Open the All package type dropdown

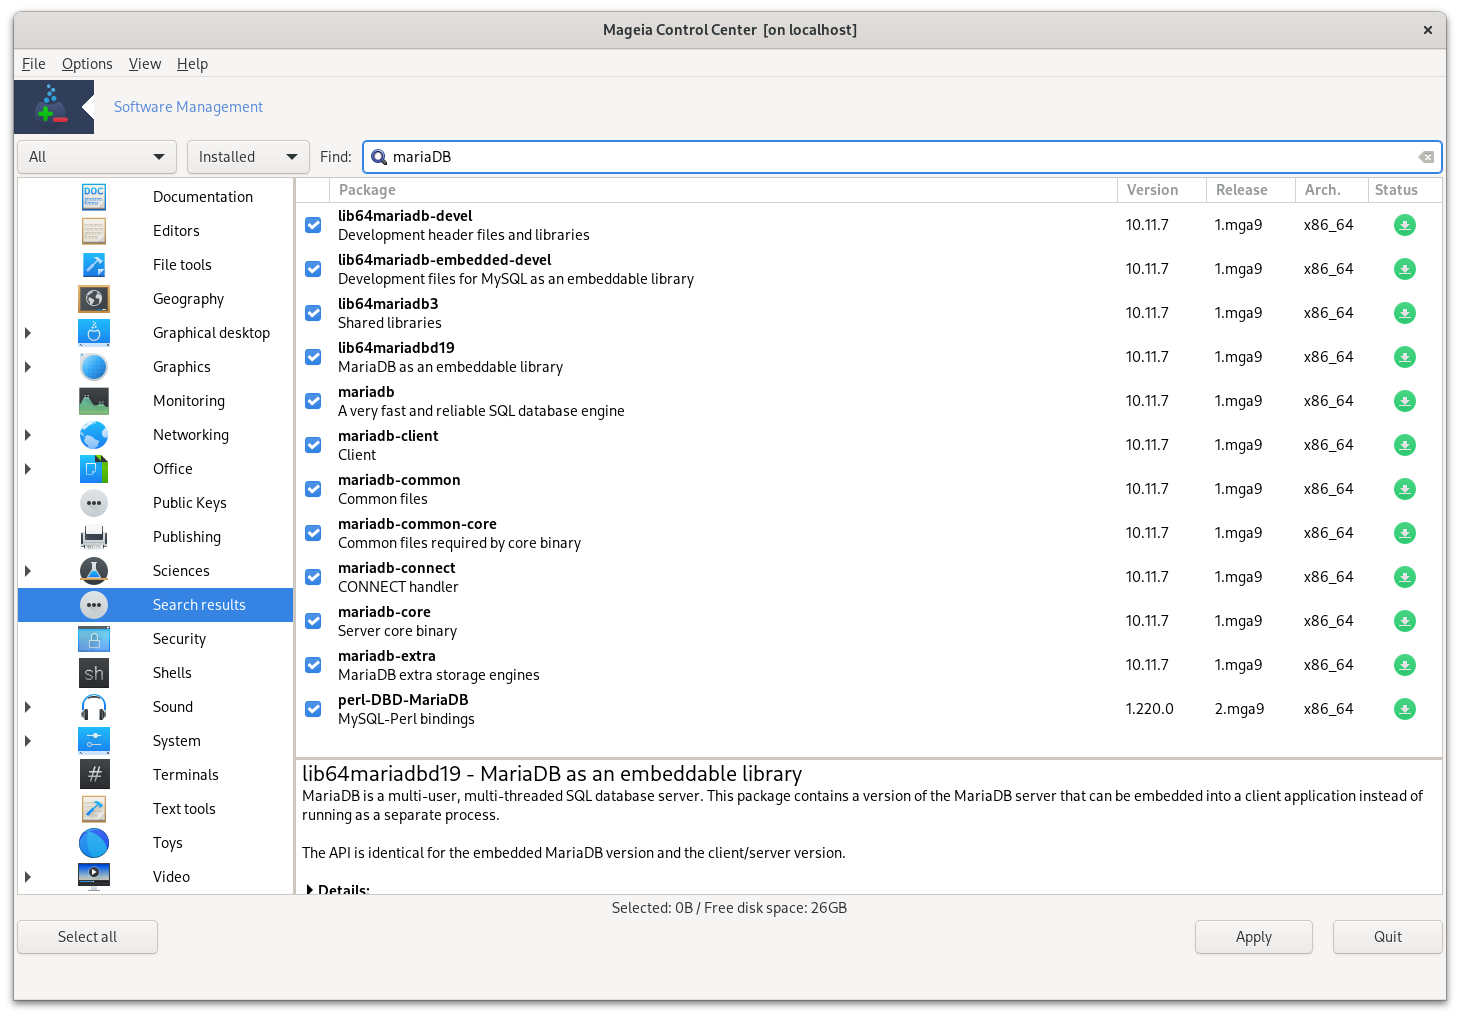click(97, 157)
